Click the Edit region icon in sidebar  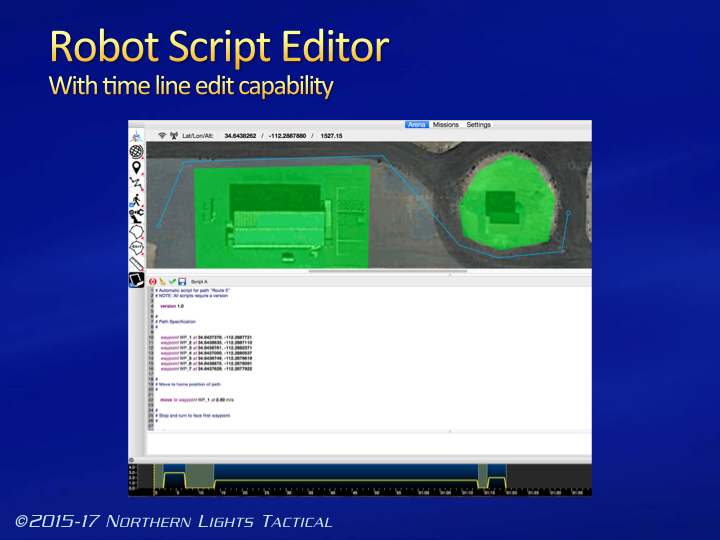[136, 247]
